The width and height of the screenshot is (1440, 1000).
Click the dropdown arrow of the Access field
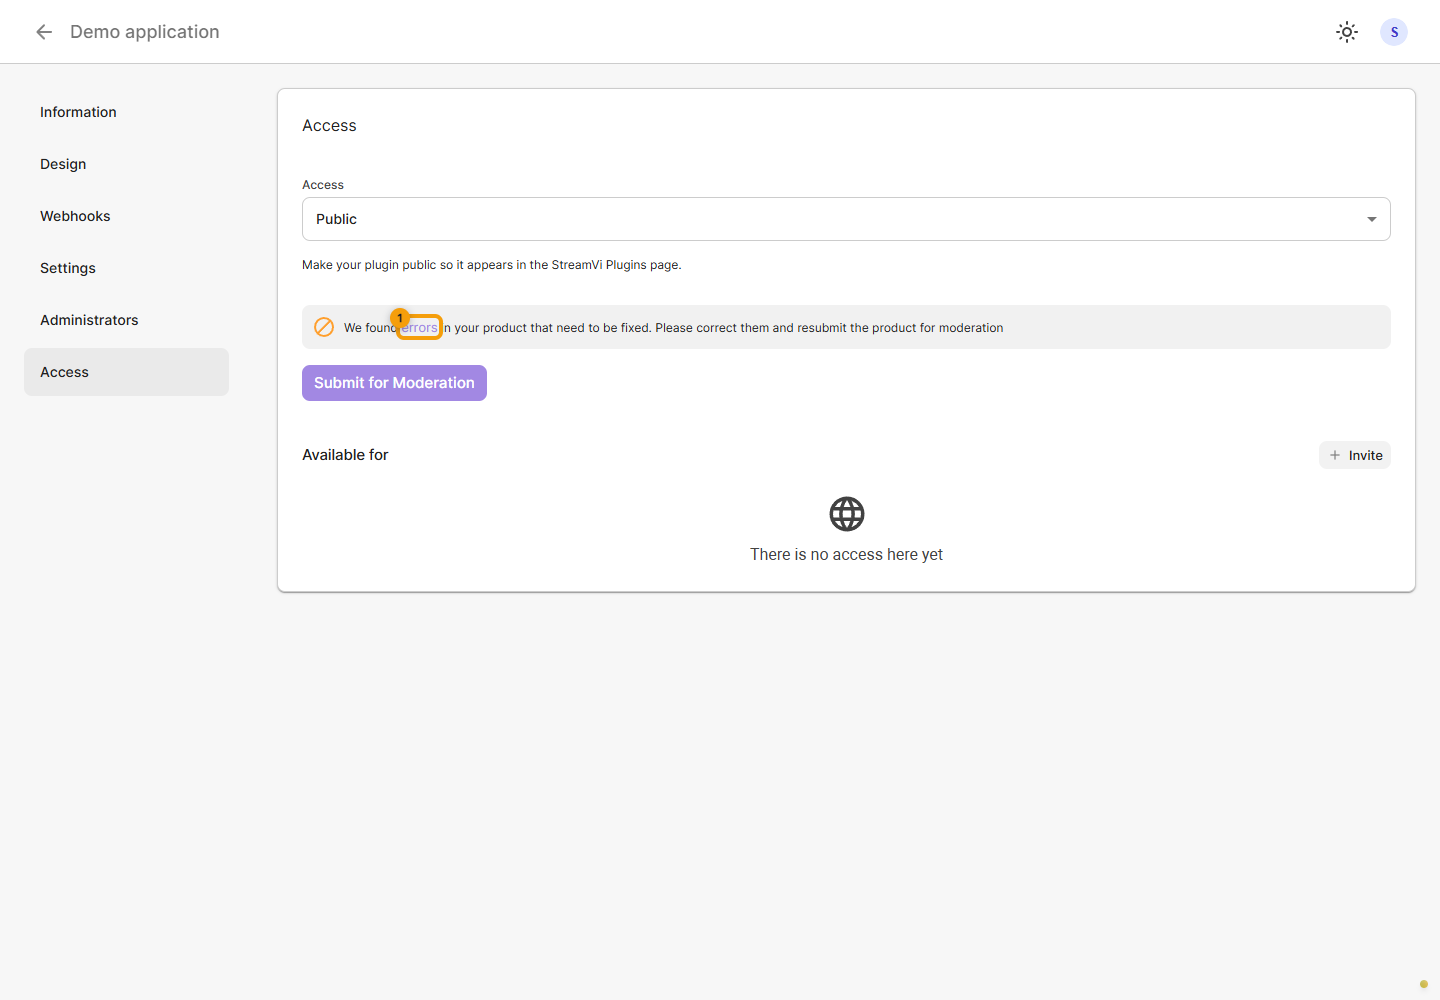click(1372, 219)
